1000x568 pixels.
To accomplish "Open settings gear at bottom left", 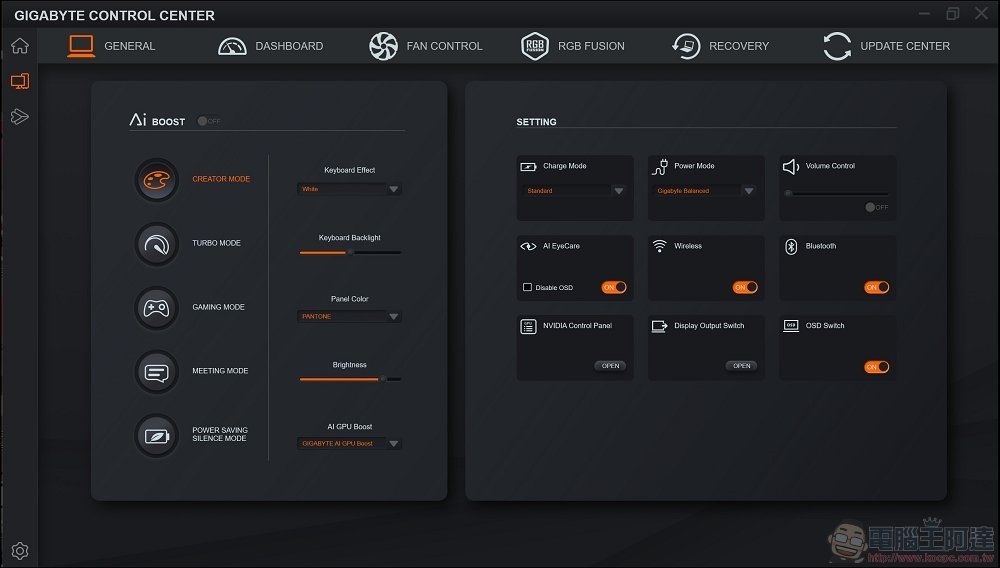I will [20, 551].
